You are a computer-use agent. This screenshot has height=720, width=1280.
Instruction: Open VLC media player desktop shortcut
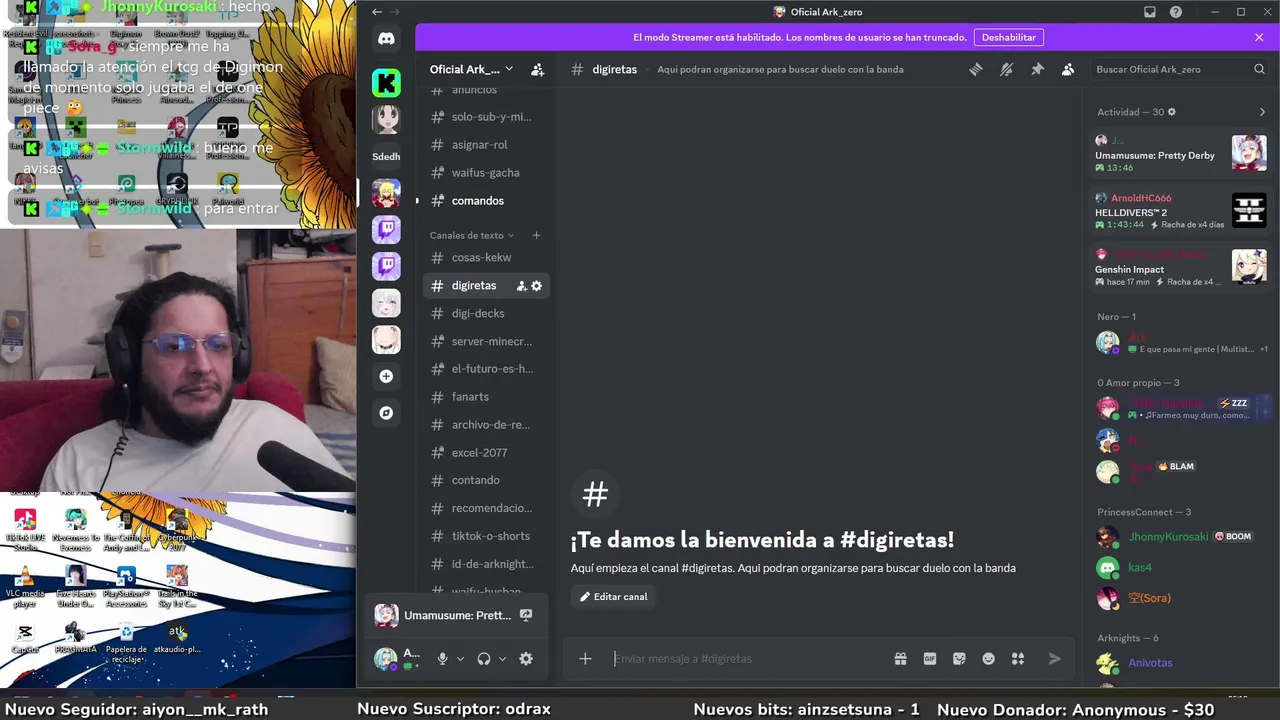[x=25, y=586]
